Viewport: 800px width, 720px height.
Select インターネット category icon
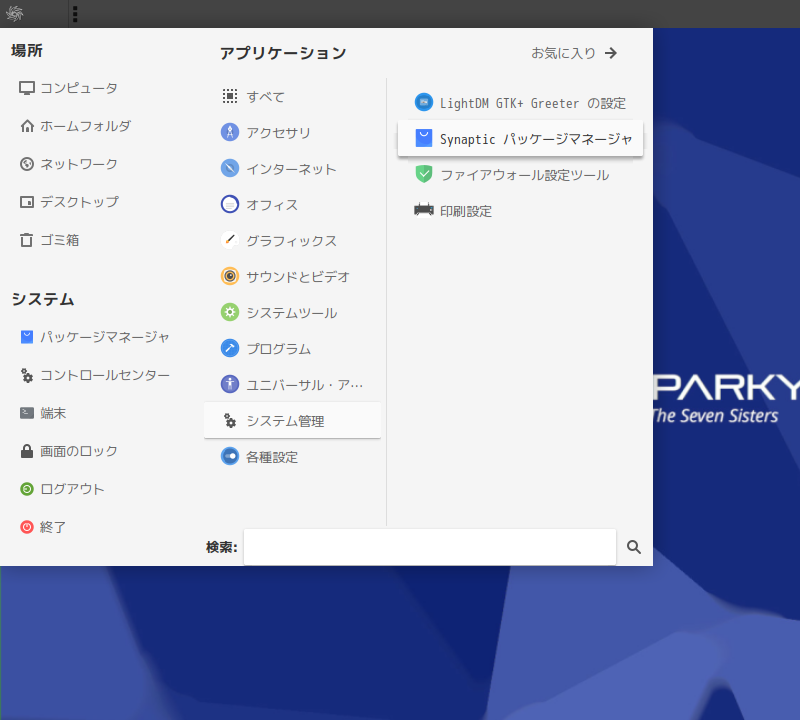click(230, 168)
